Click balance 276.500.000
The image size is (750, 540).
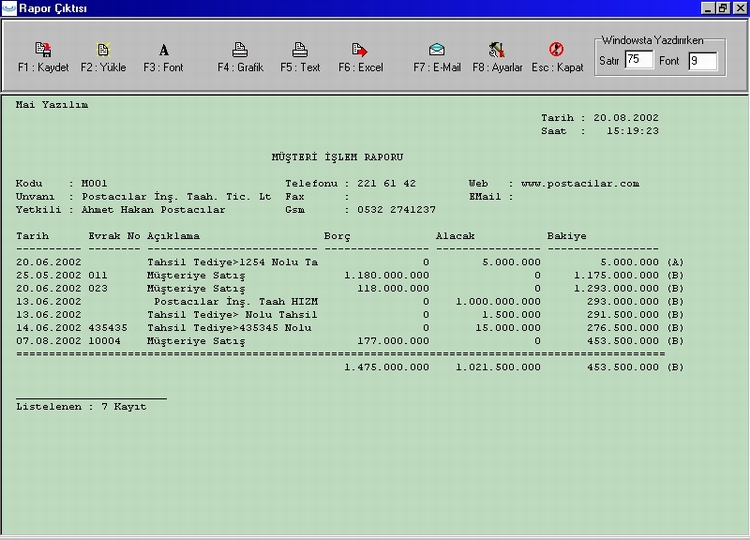(x=623, y=328)
